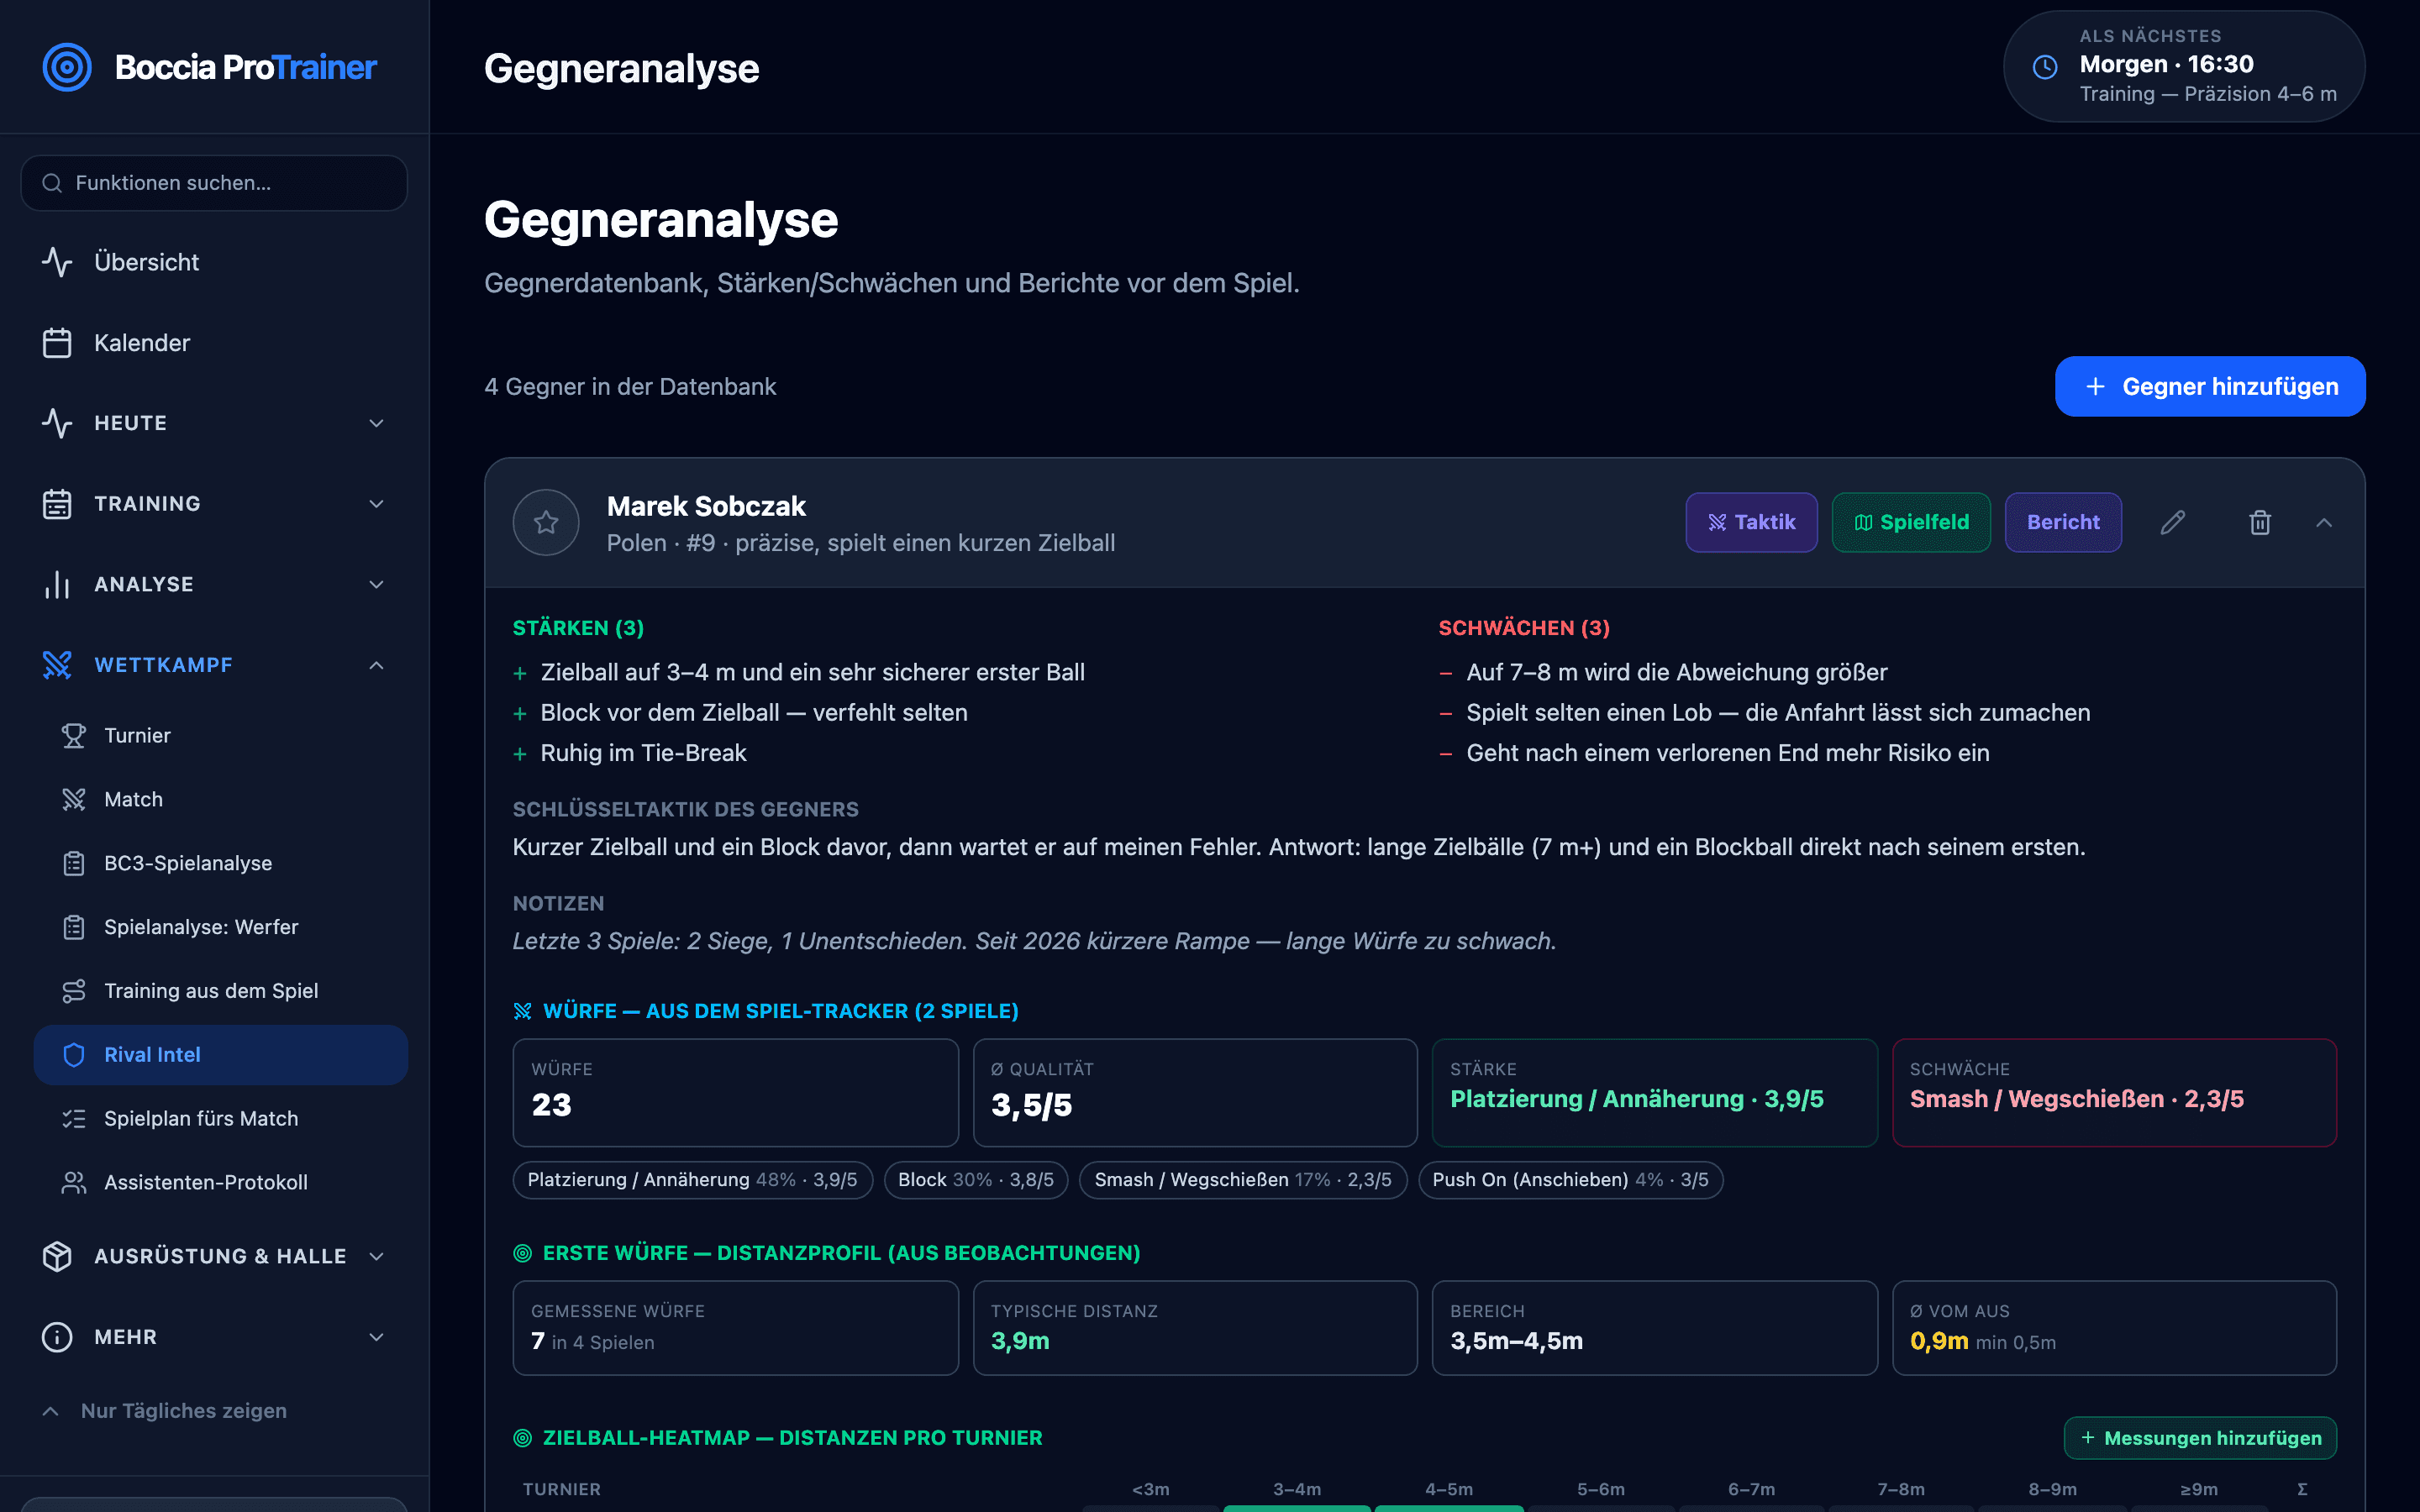2420x1512 pixels.
Task: Open Kalender in the sidebar
Action: (214, 343)
